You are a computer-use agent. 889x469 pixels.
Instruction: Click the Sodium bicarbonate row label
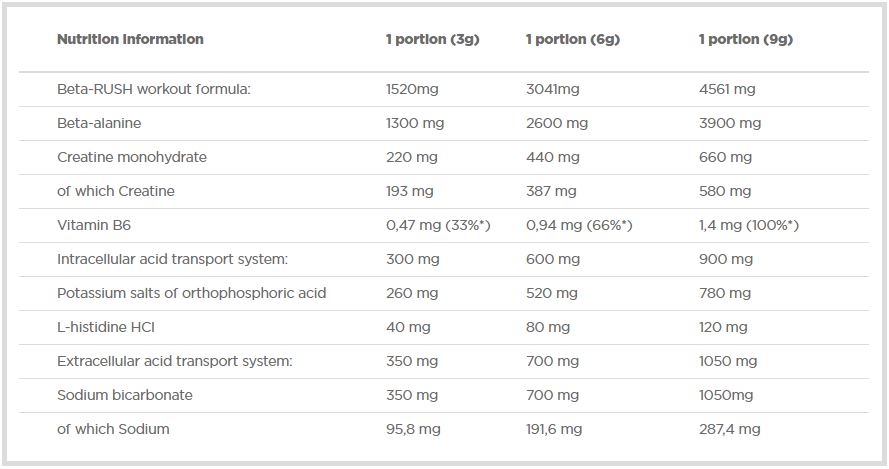(x=124, y=395)
